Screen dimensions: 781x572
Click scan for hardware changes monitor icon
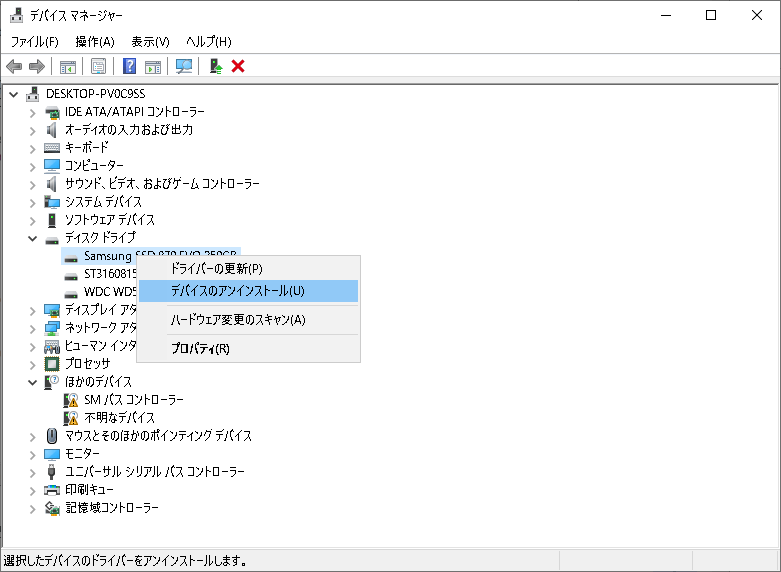(184, 66)
